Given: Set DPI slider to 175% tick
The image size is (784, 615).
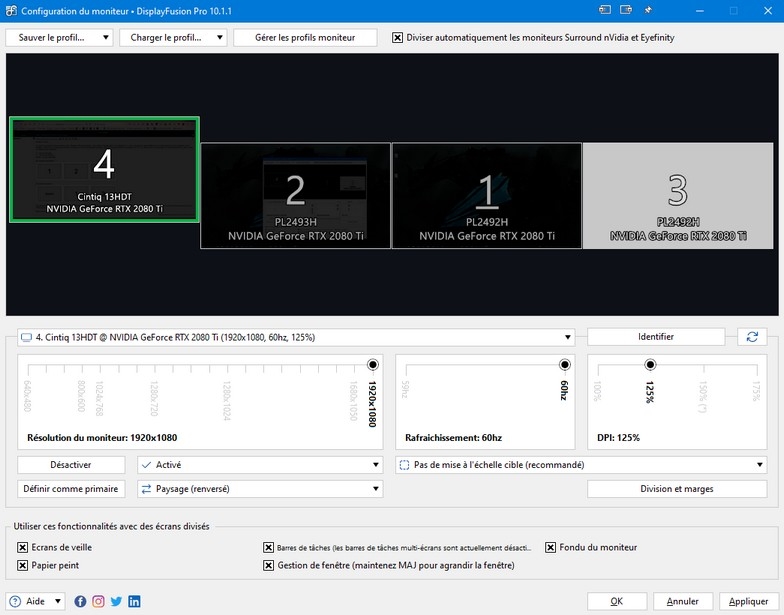Looking at the screenshot, I should point(757,370).
